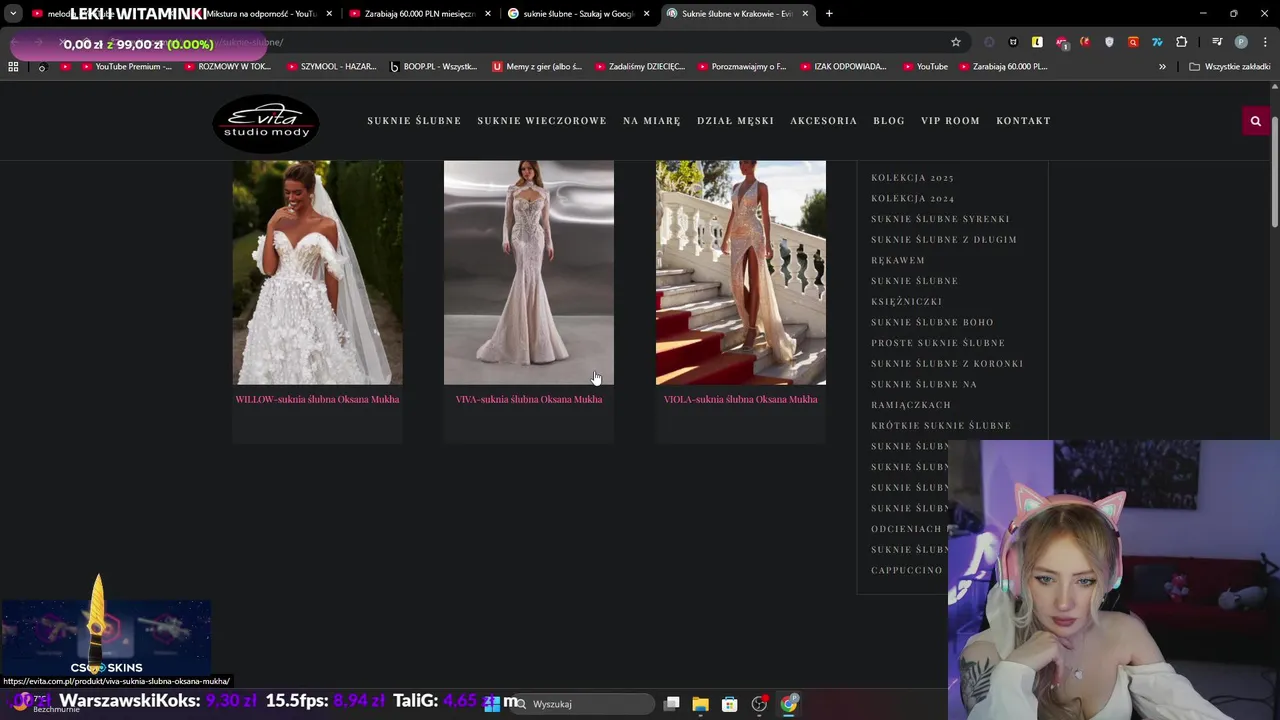
Task: Expand the tab search dropdown arrow
Action: pos(13,14)
